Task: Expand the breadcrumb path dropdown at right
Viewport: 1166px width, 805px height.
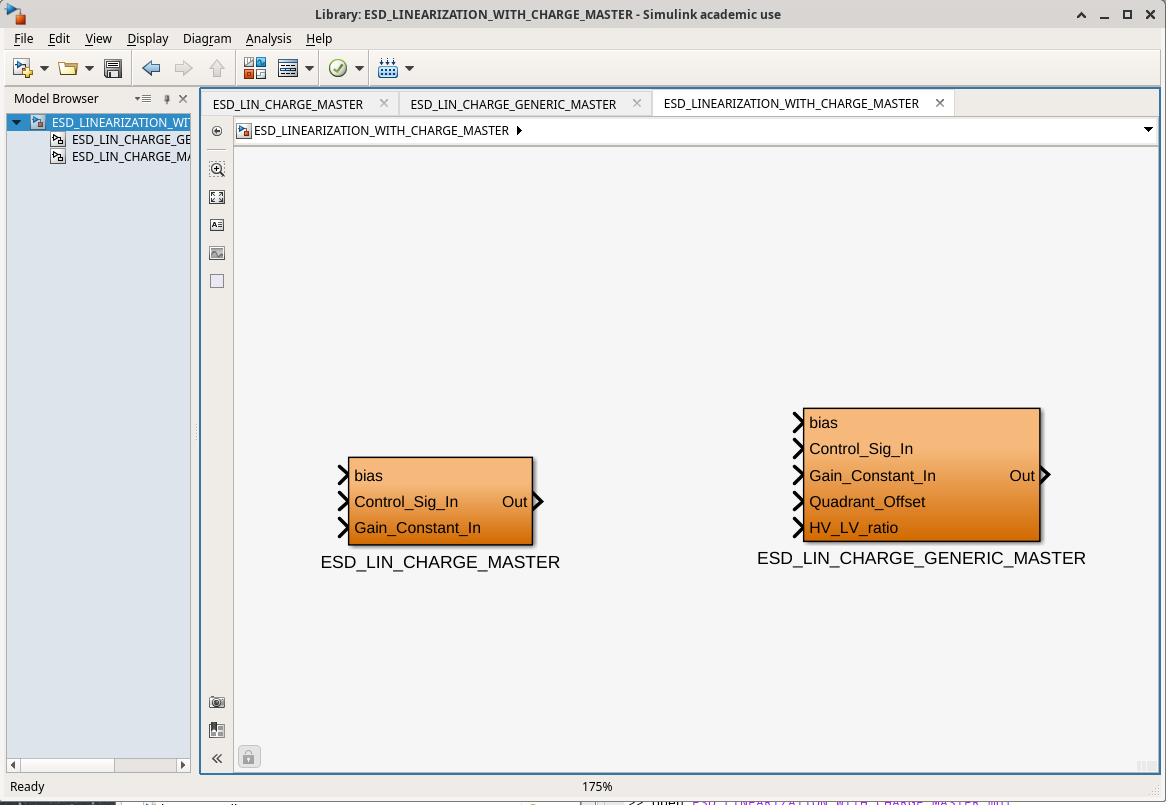Action: [1147, 130]
